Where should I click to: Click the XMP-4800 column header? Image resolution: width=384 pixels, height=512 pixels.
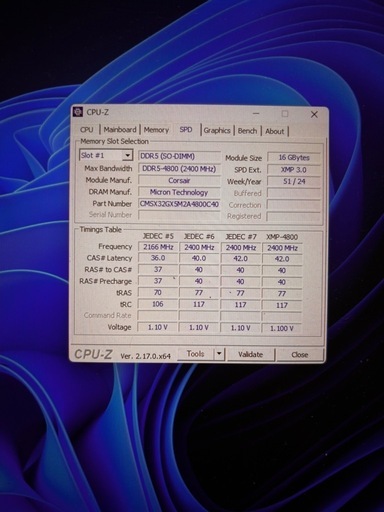click(x=282, y=237)
